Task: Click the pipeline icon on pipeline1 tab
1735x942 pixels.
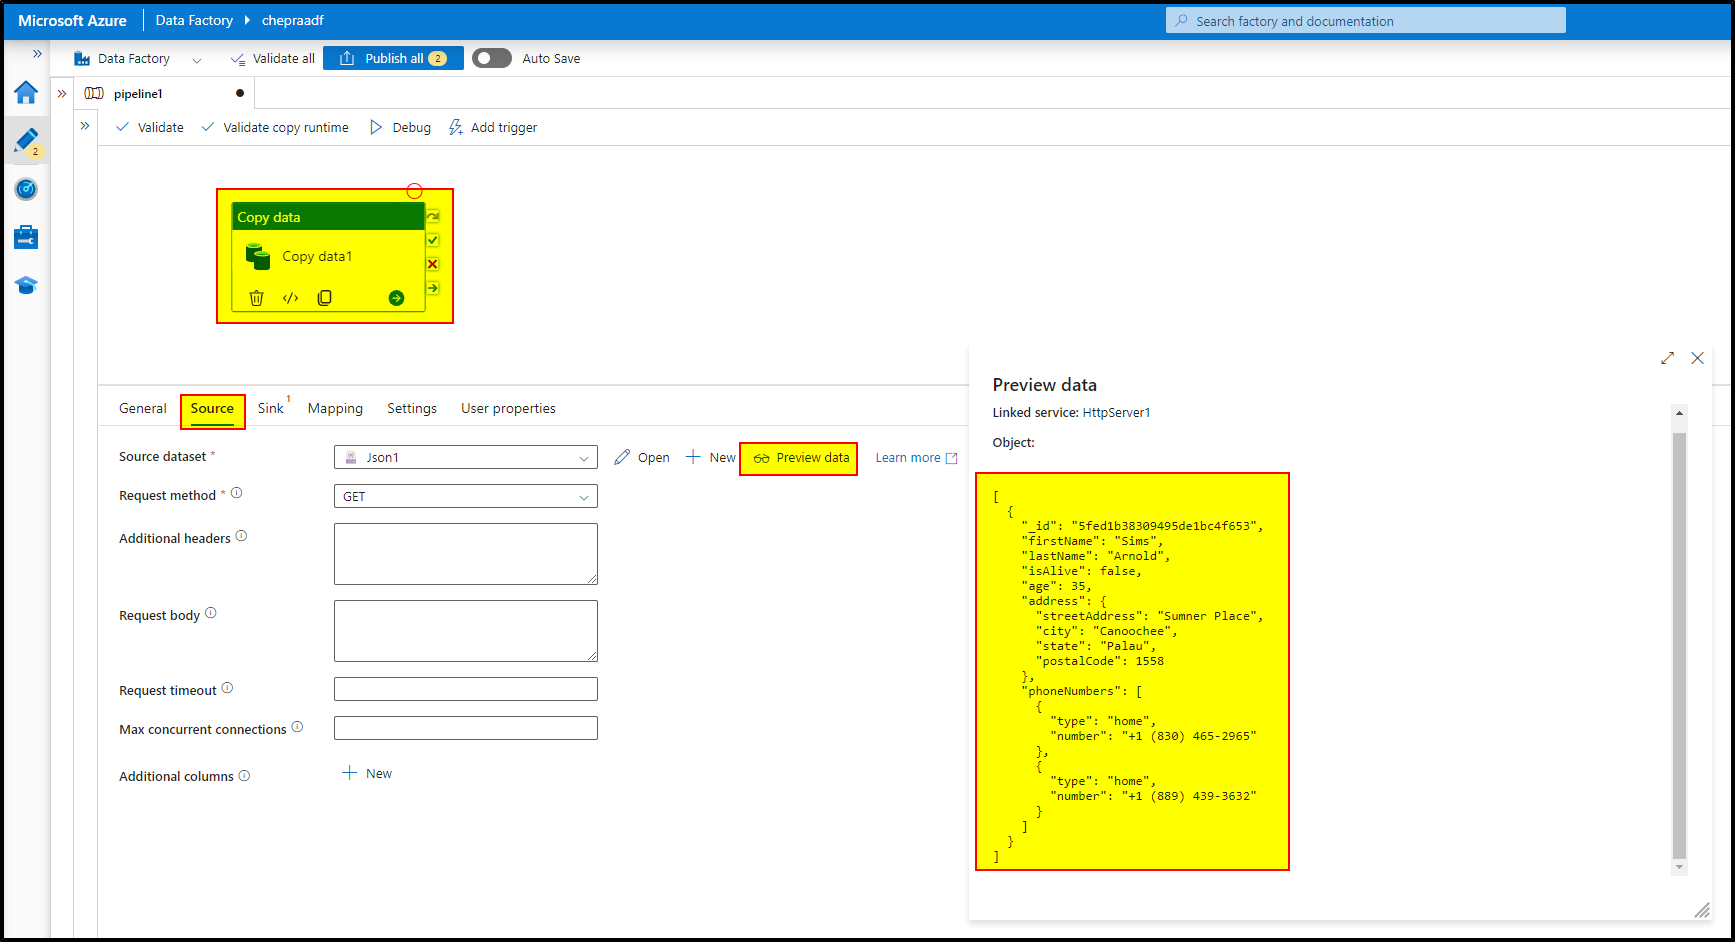Action: [94, 93]
